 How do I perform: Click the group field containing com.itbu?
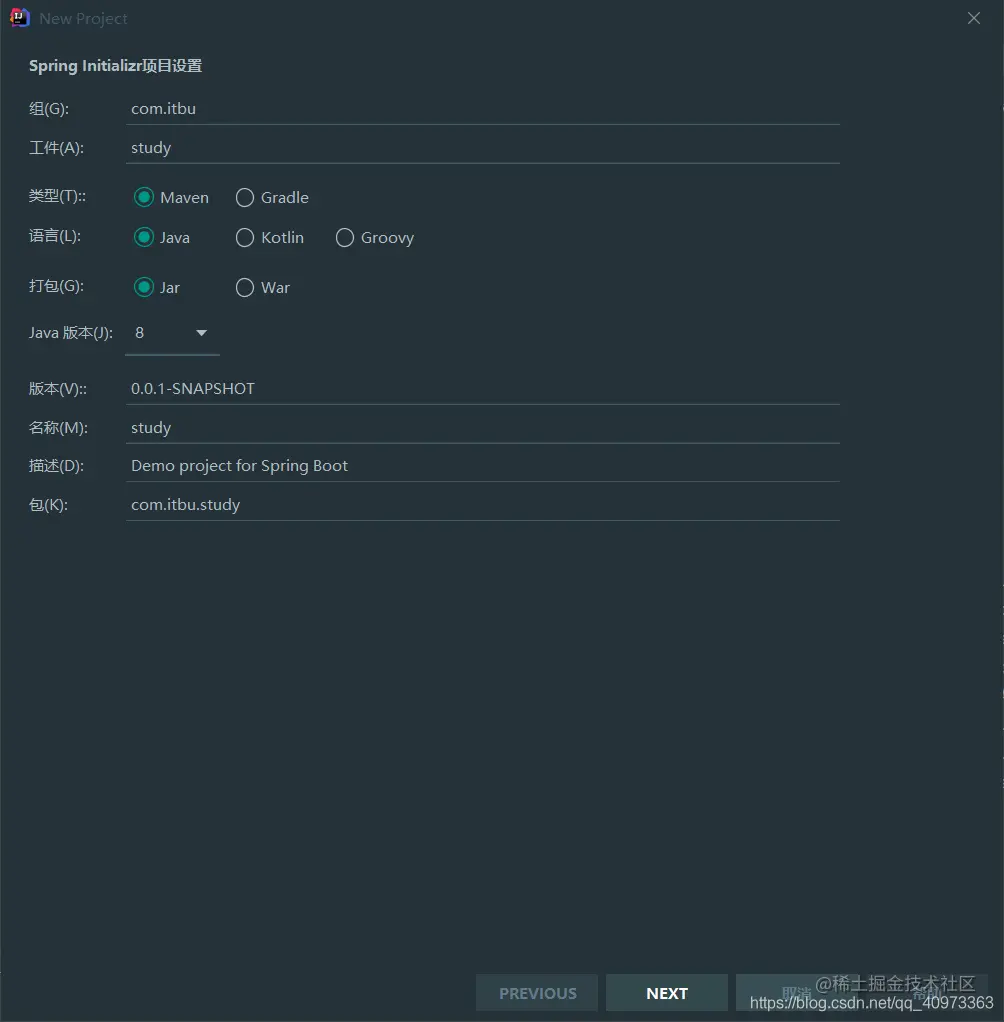pyautogui.click(x=482, y=109)
